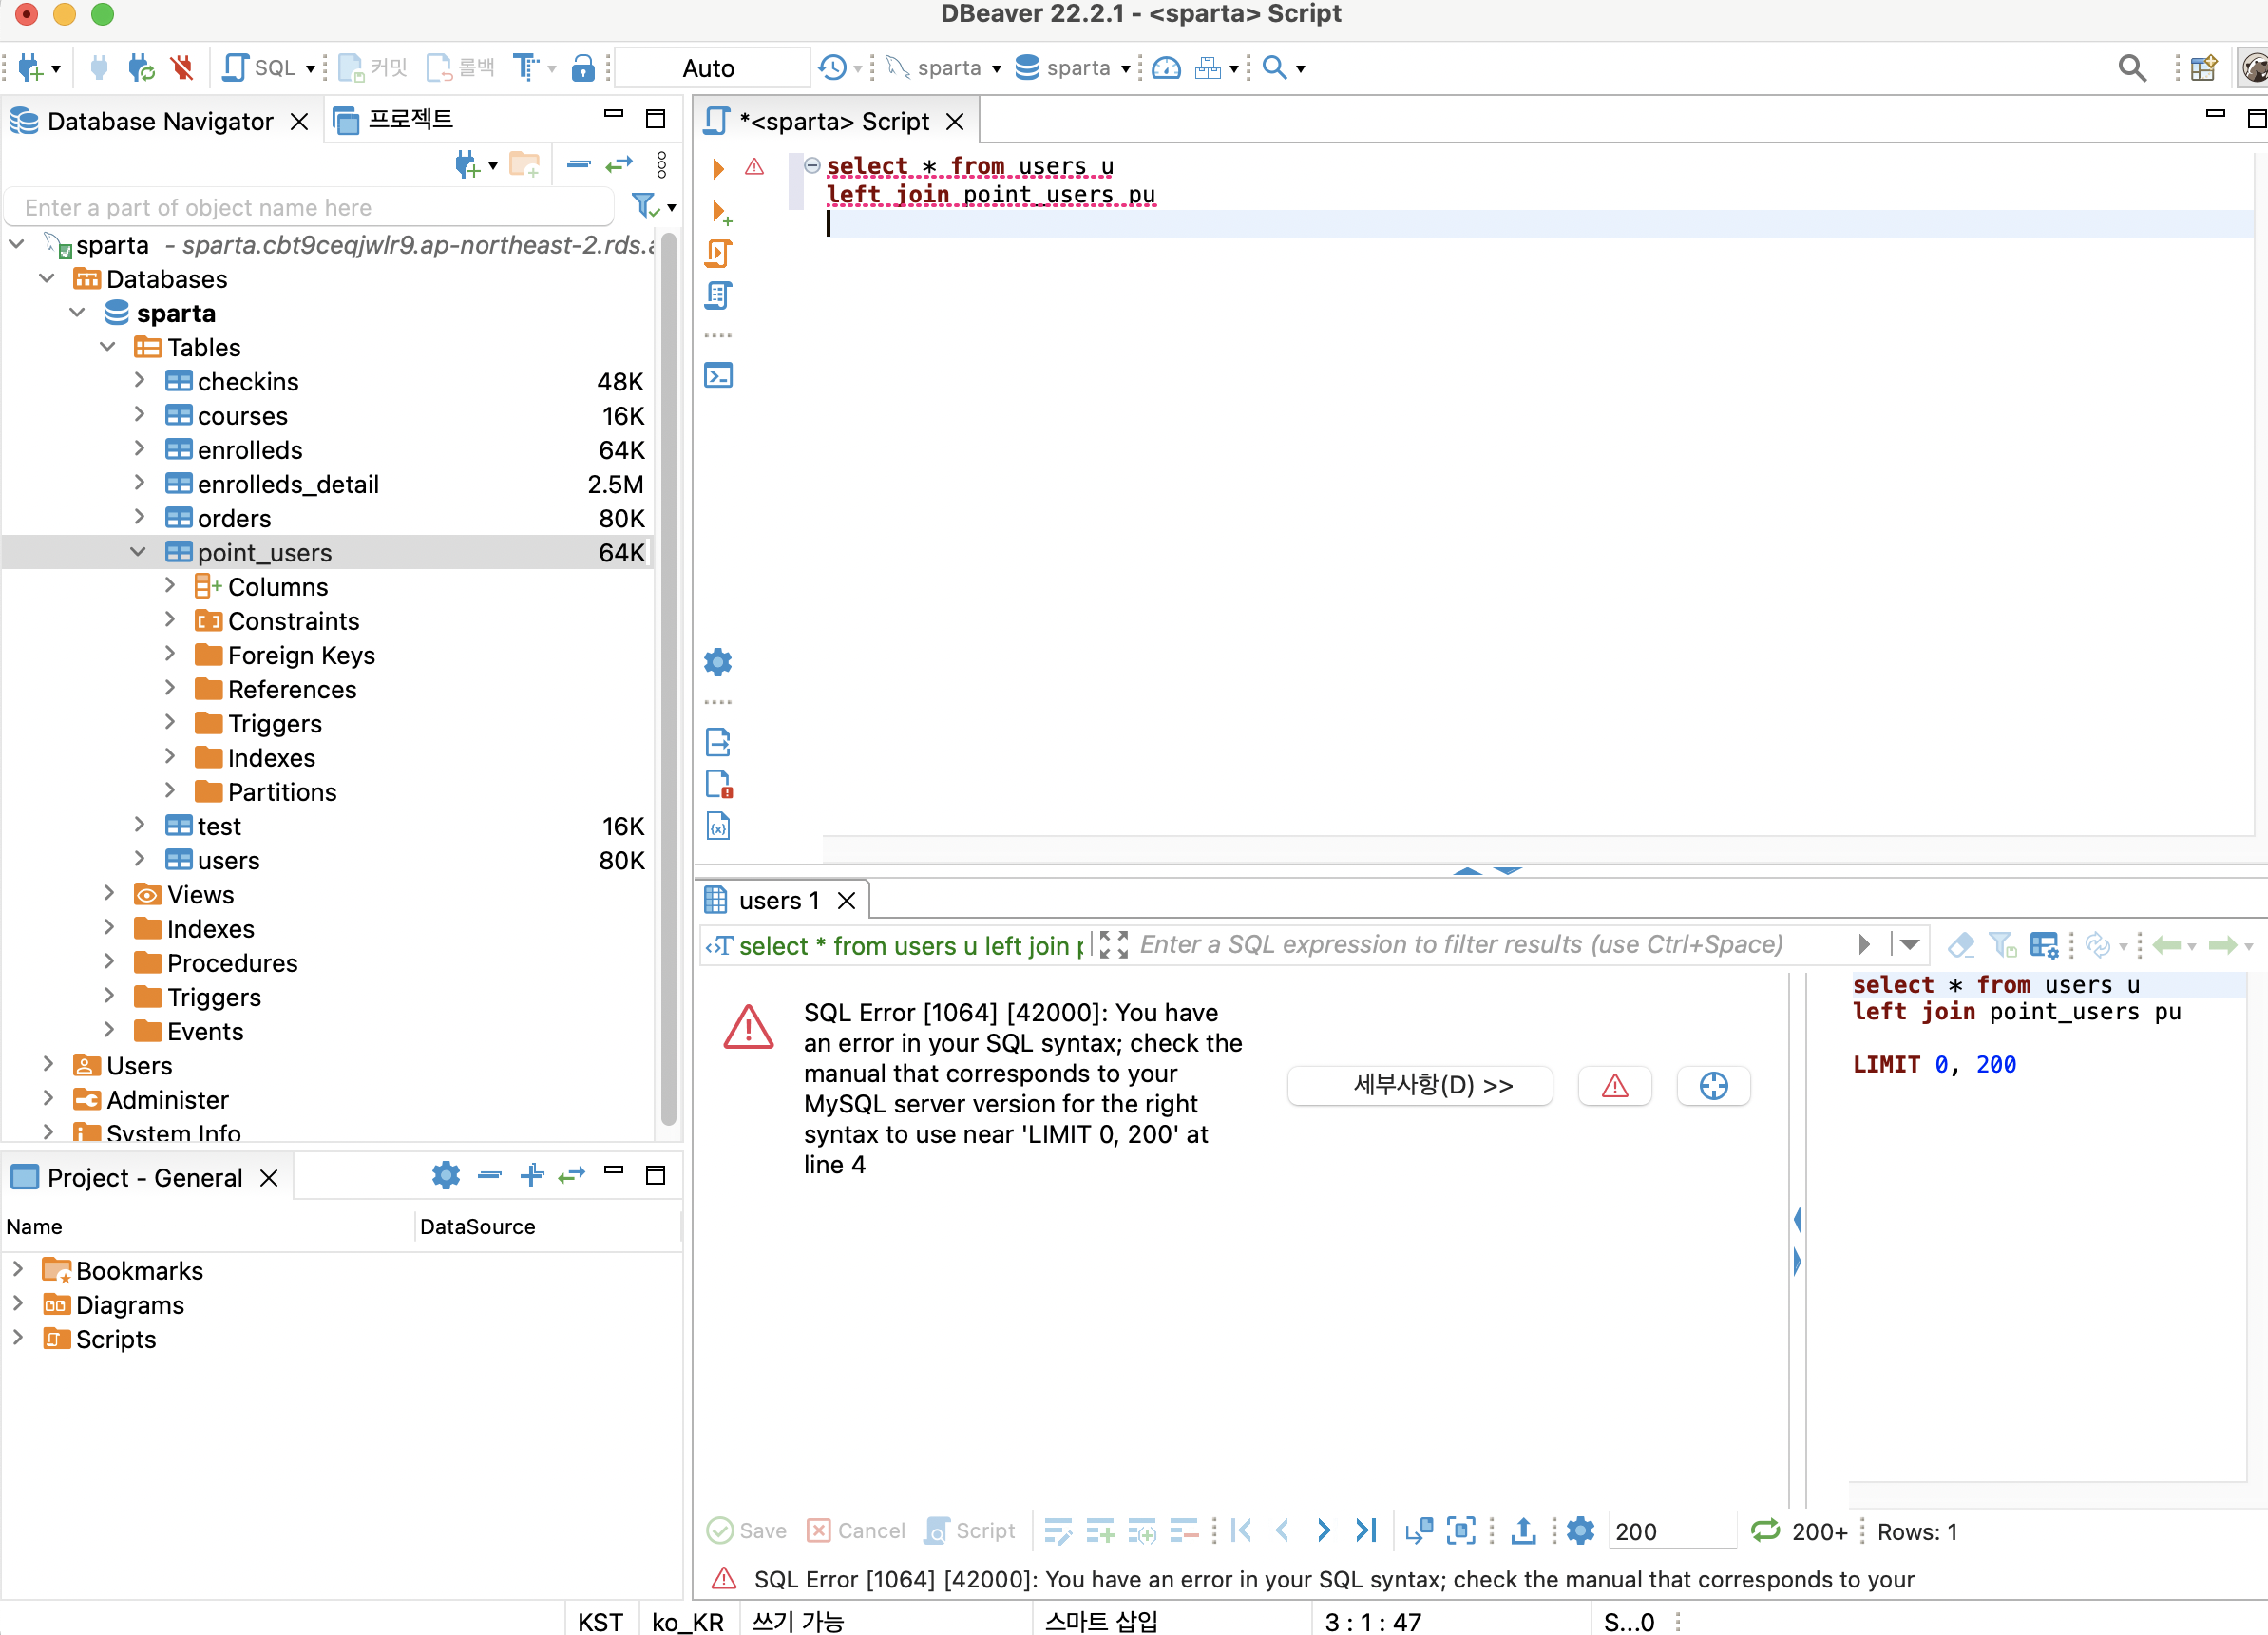Execute script statements in separate tabs

pos(718,296)
